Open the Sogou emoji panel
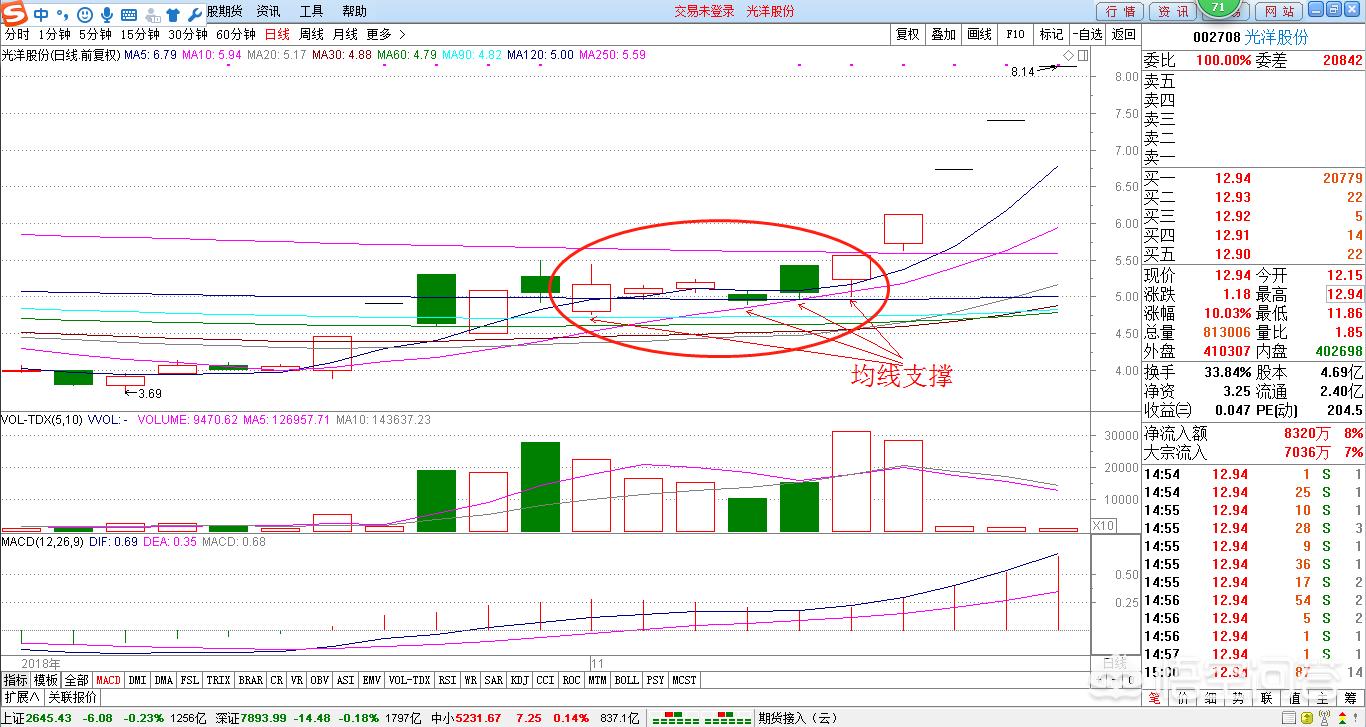Screen dimensions: 1366x727 click(x=84, y=14)
